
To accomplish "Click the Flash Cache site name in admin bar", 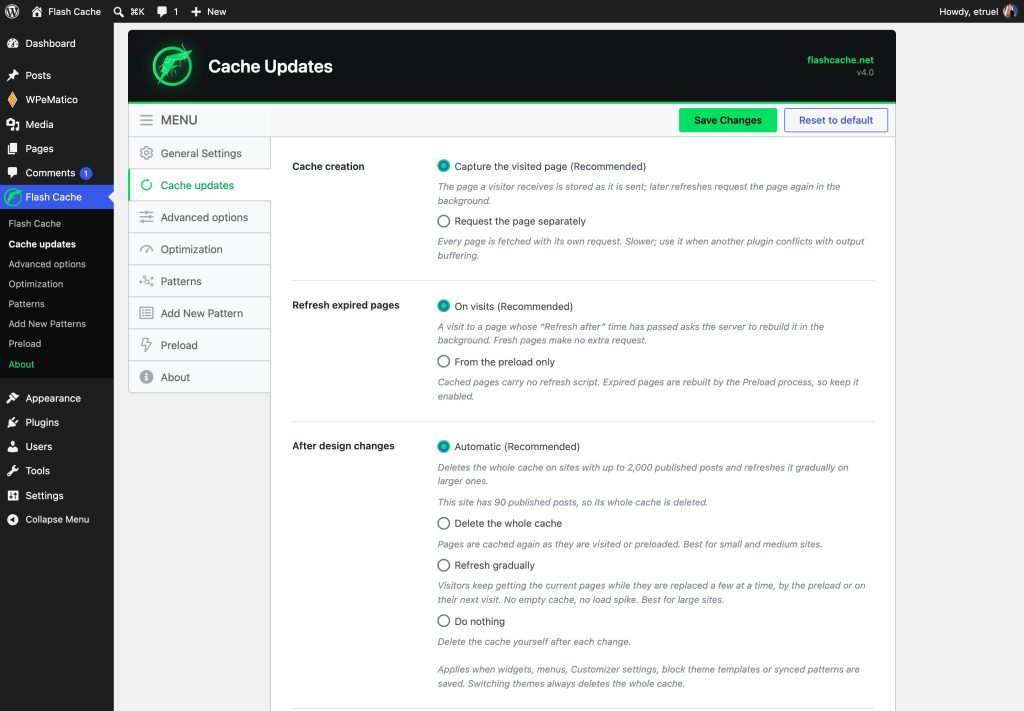I will (x=74, y=11).
